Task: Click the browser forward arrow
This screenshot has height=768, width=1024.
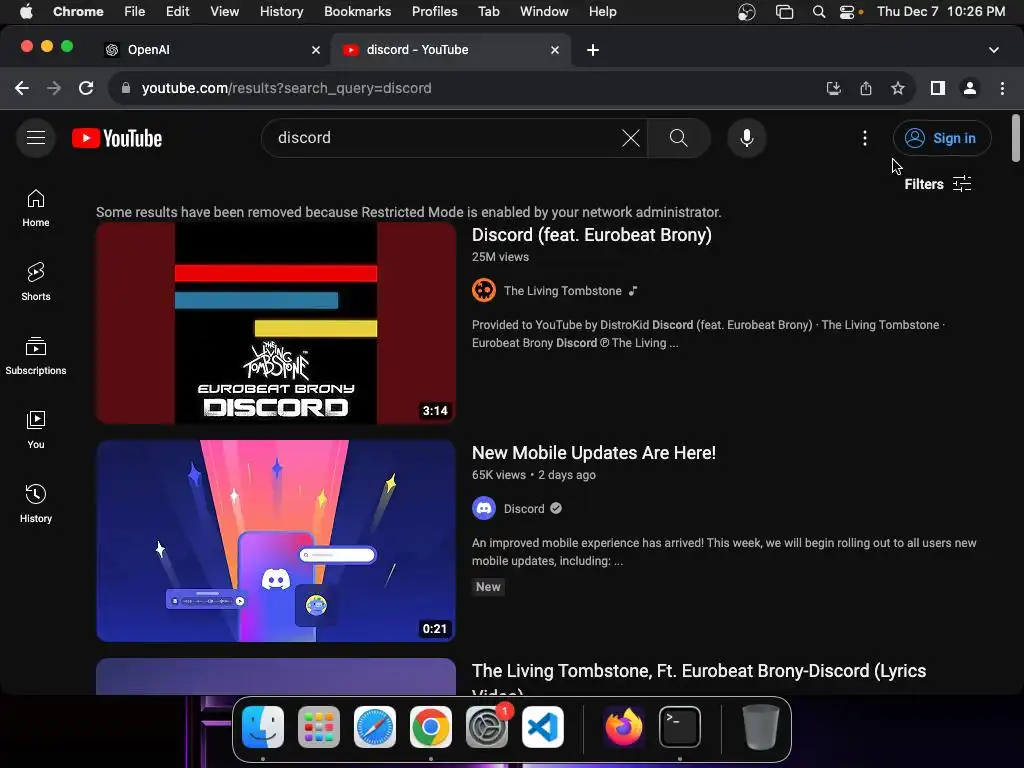Action: (54, 88)
